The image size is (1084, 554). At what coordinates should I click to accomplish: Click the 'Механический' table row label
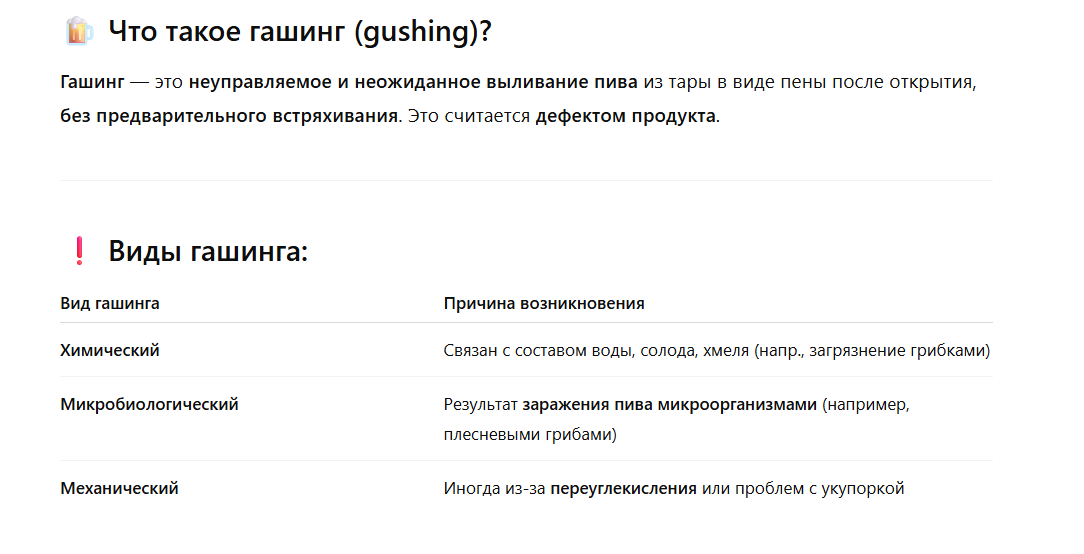click(x=120, y=489)
